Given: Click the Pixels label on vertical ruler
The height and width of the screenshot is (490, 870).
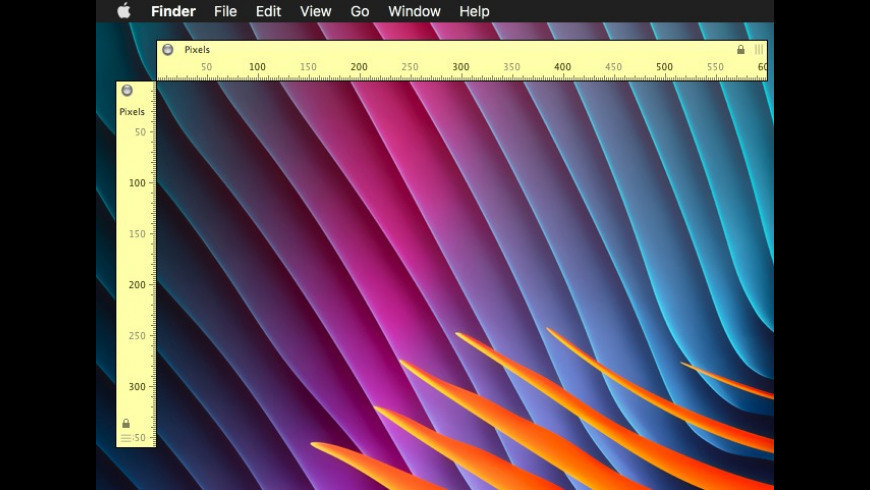Looking at the screenshot, I should pos(132,112).
